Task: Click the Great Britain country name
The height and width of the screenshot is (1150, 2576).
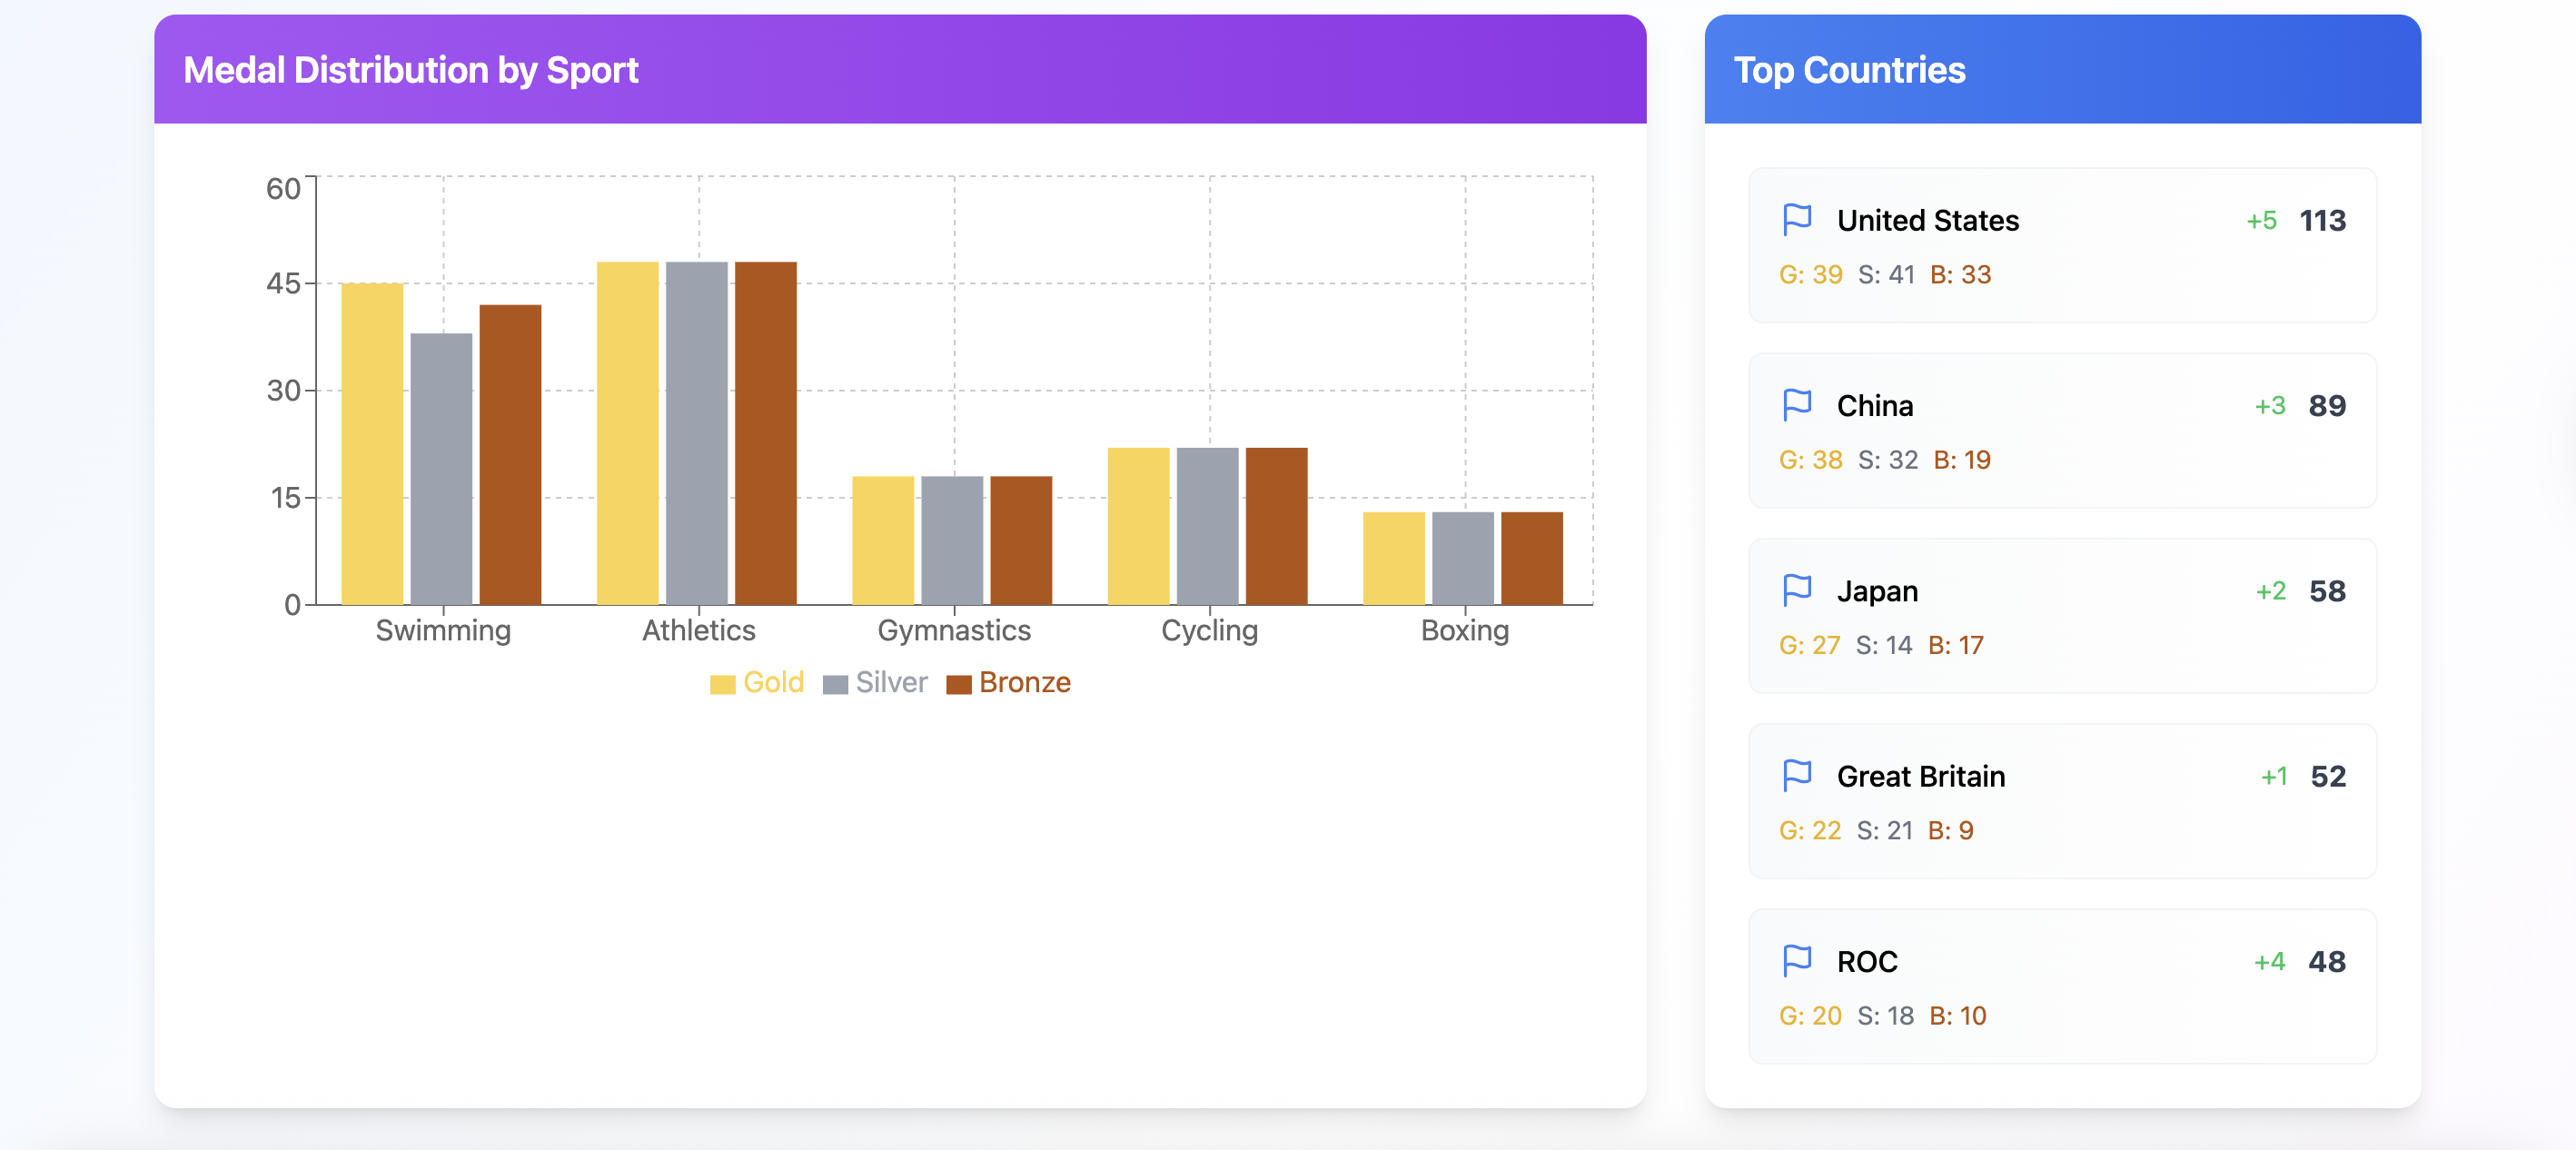Action: tap(1920, 776)
